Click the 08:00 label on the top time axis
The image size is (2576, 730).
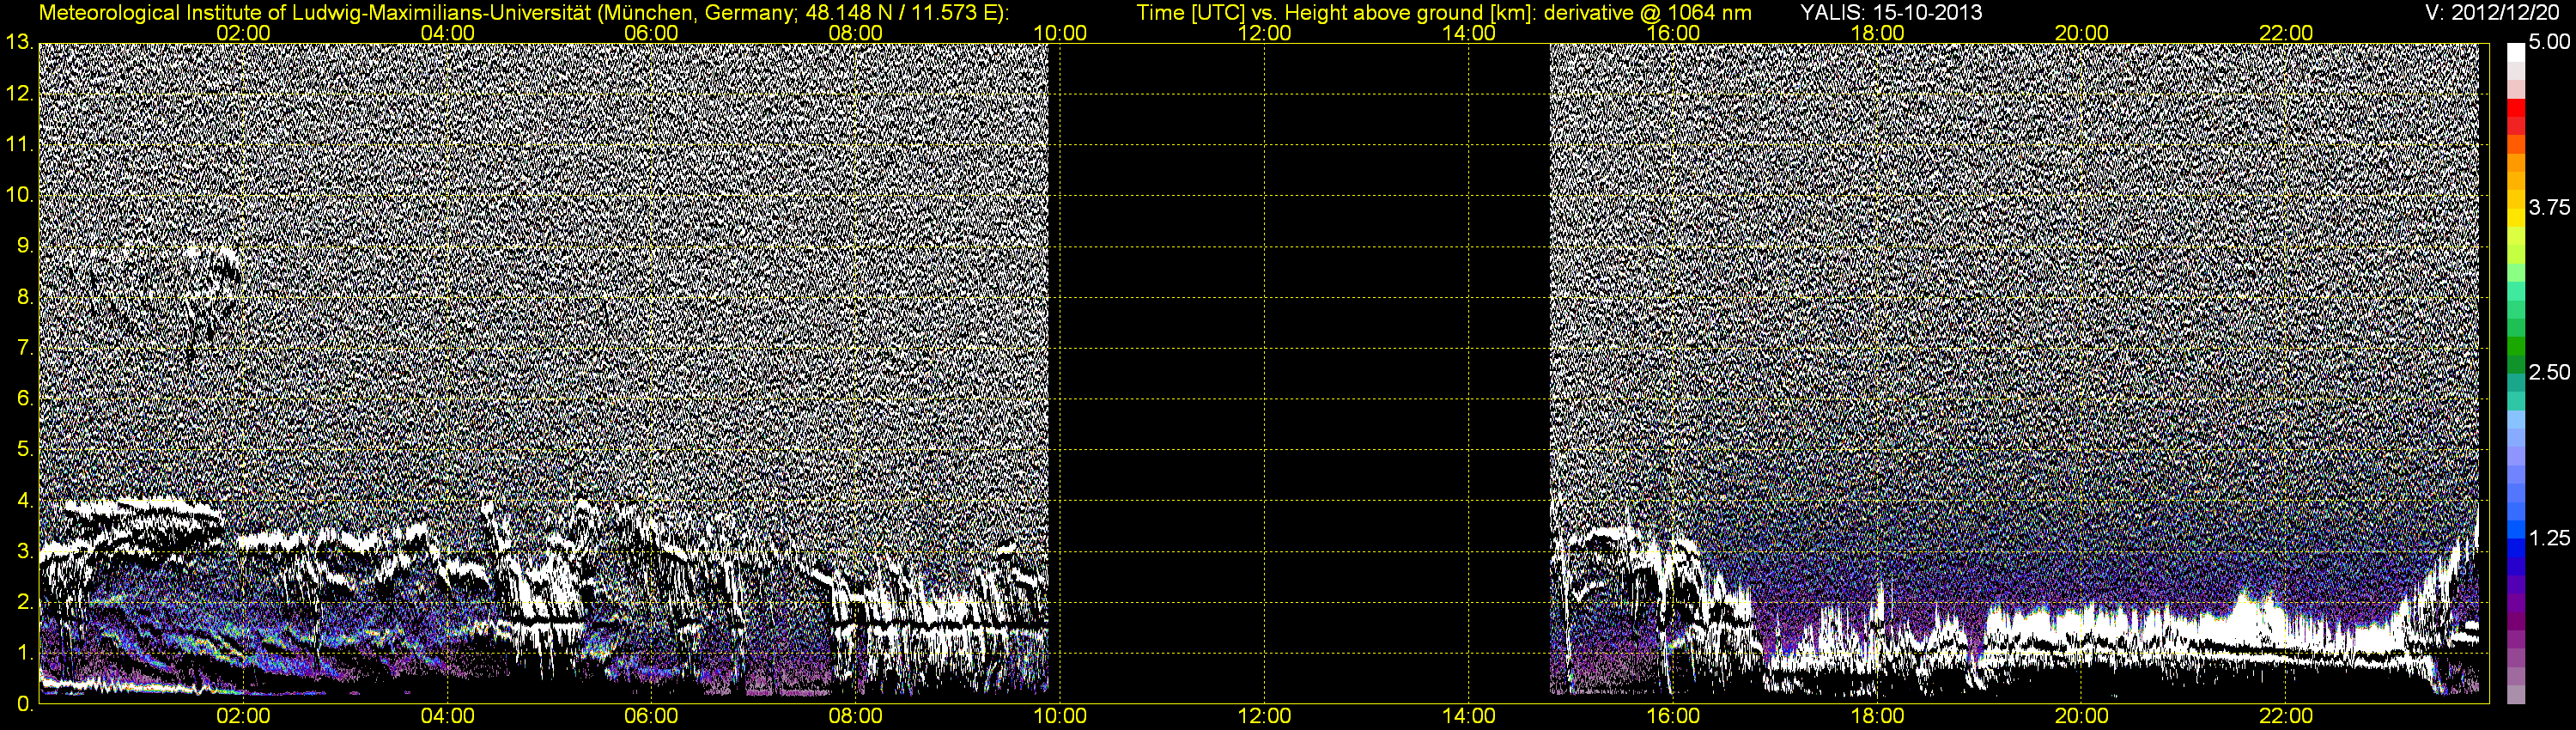pyautogui.click(x=856, y=33)
